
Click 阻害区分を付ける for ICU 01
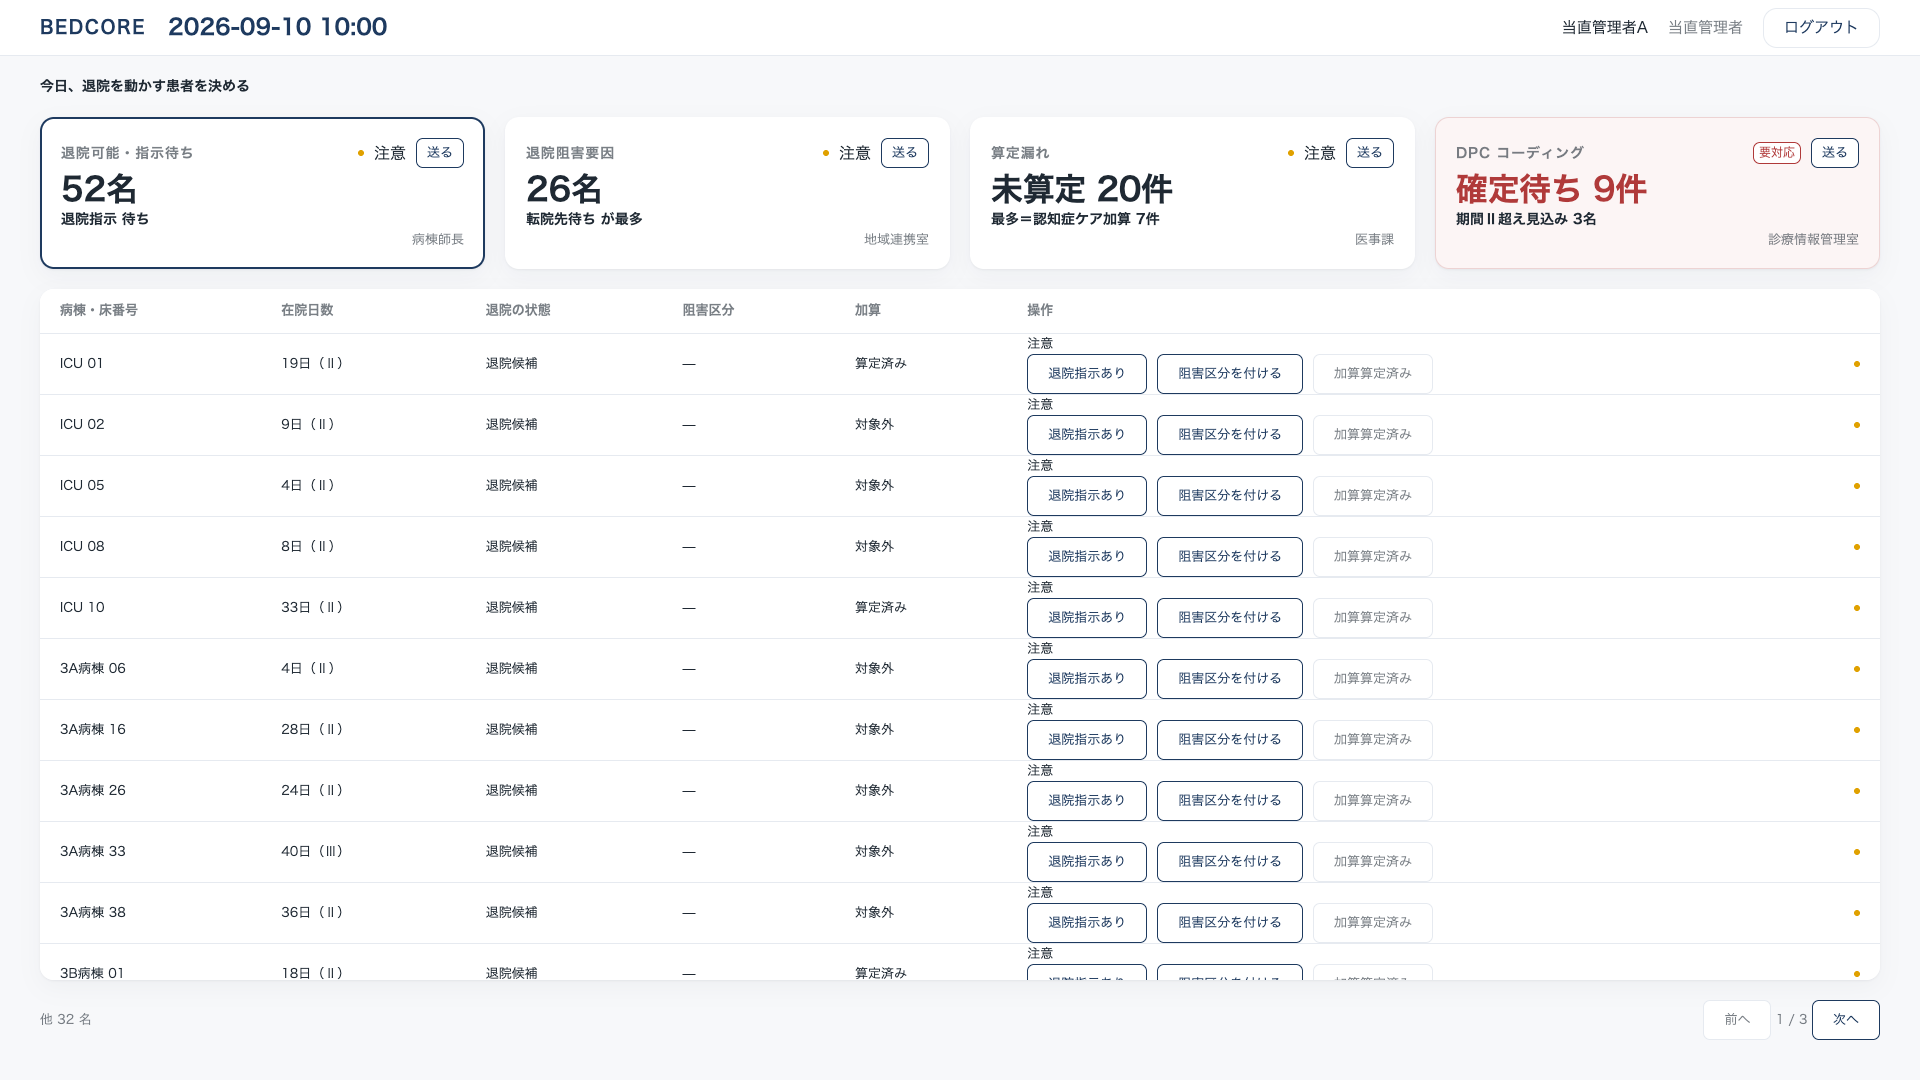(1230, 374)
